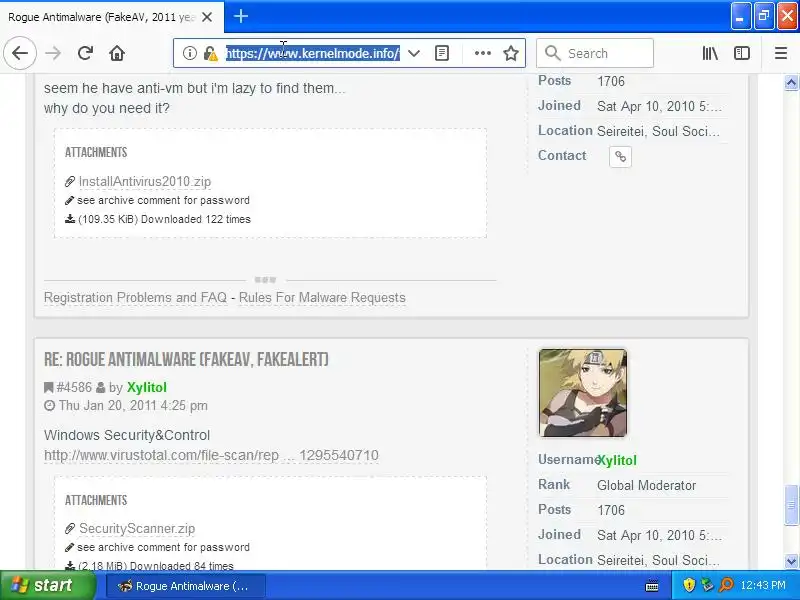
Task: Click the 'Thu Jan 20, 2011 4:25 pm' timestamp
Action: point(133,406)
